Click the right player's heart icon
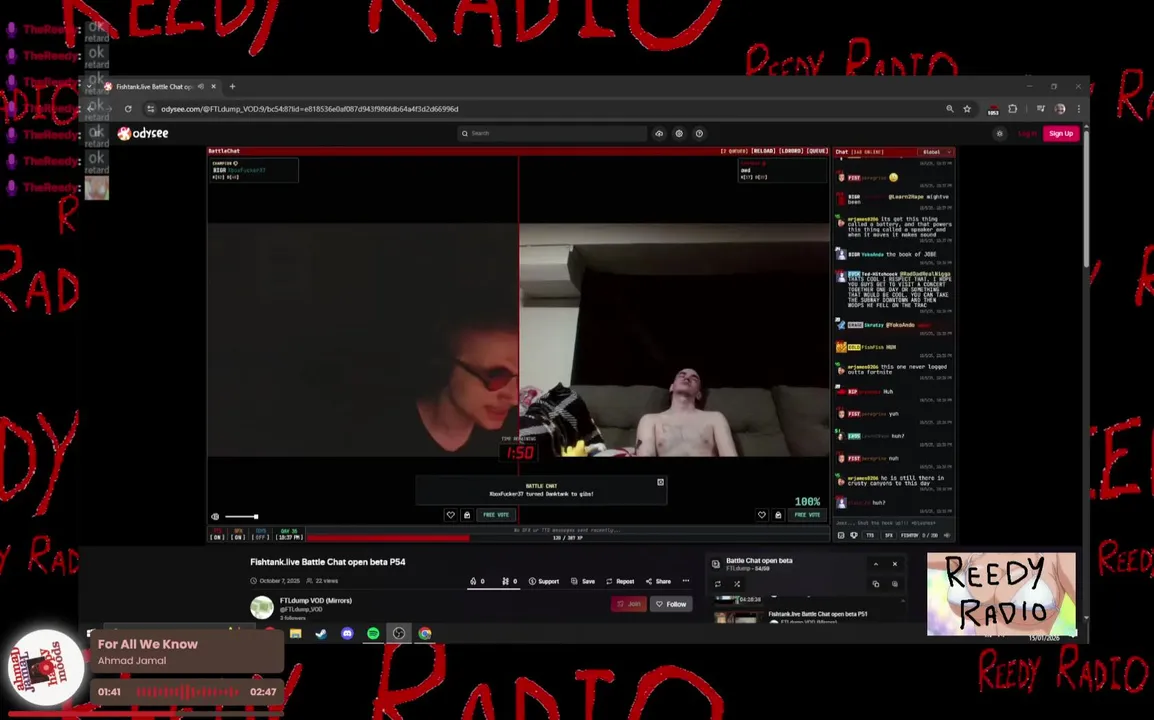Screen dimensions: 1154x720 pos(762,515)
